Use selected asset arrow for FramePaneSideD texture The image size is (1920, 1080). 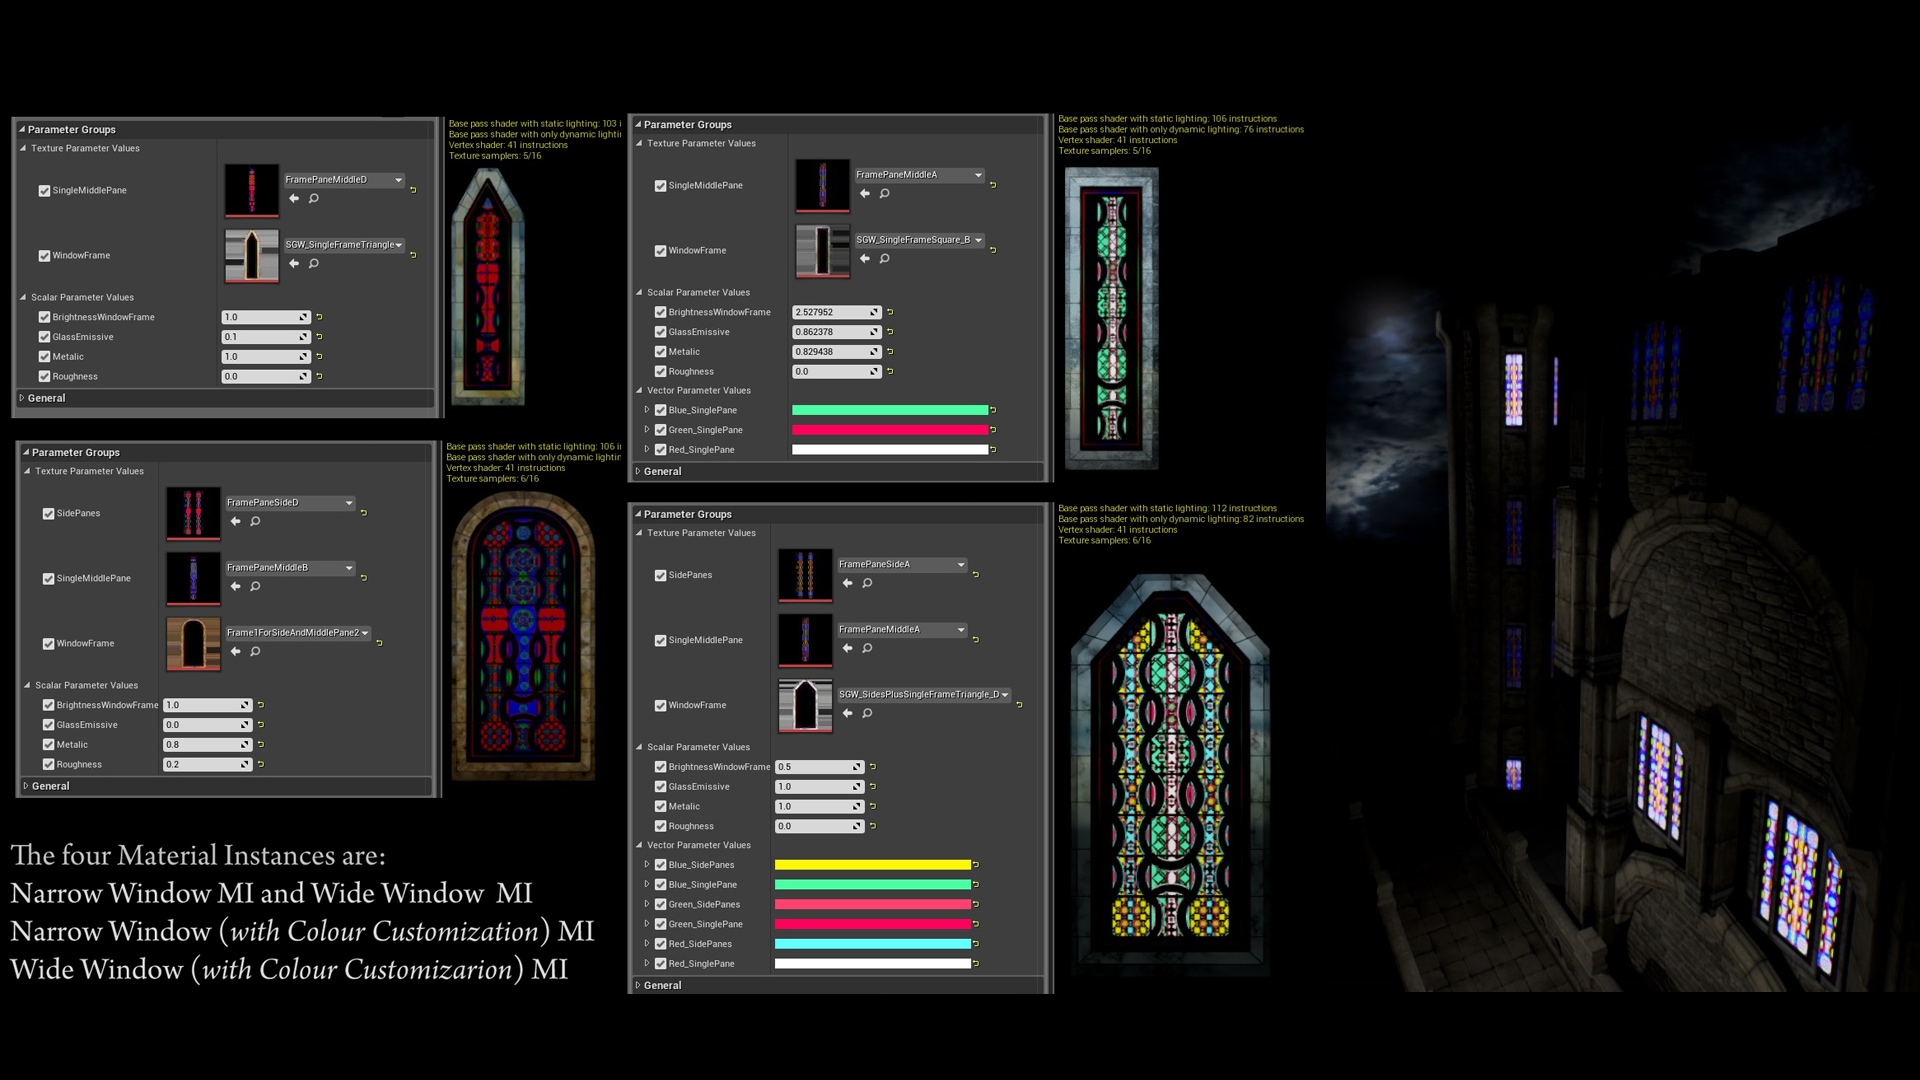pyautogui.click(x=236, y=521)
